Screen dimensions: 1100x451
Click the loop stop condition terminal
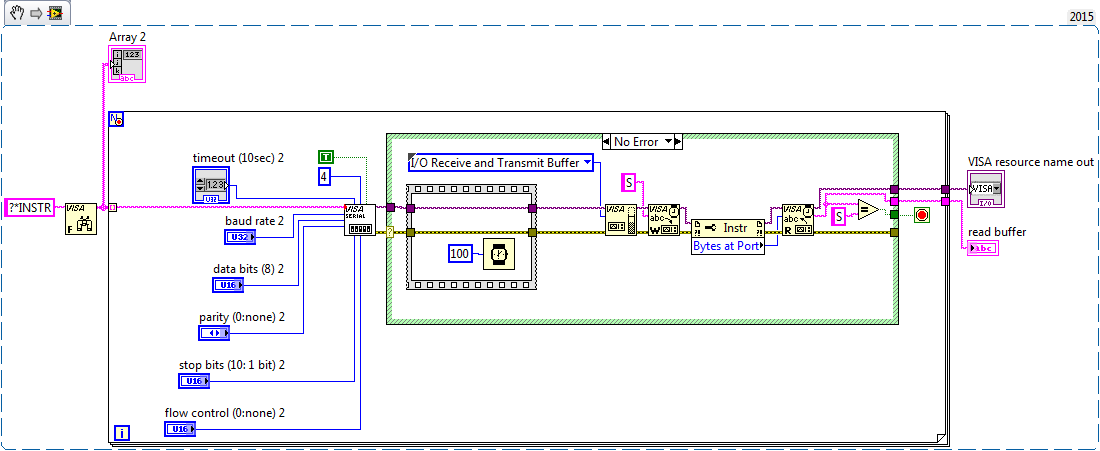point(921,216)
